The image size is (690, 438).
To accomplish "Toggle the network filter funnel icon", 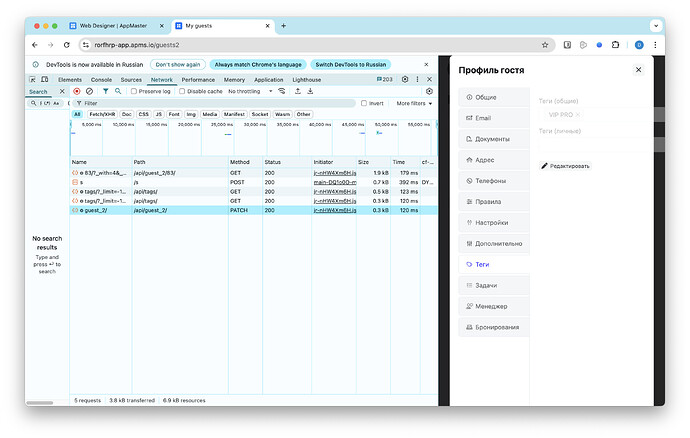I will coord(106,91).
